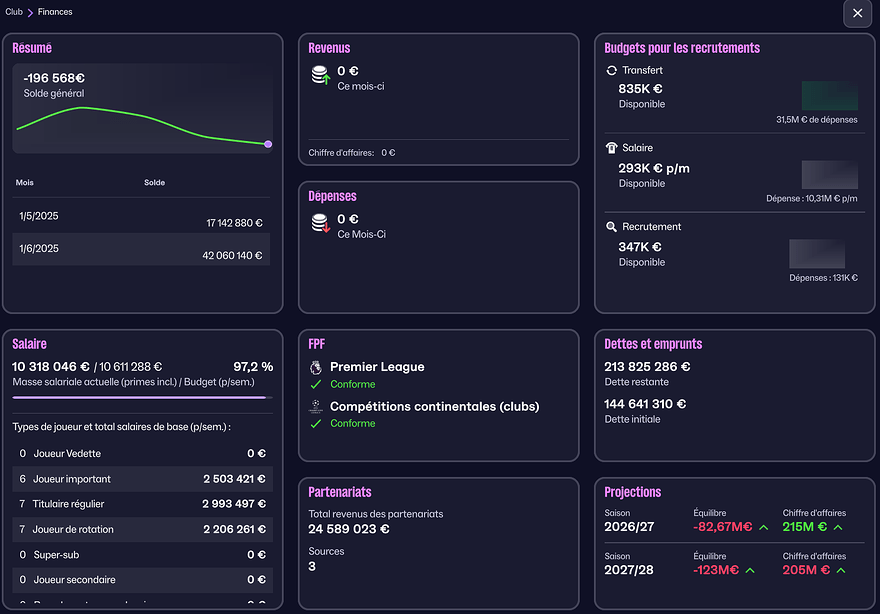Click the green arrow beside 215M € turnover

(x=838, y=527)
